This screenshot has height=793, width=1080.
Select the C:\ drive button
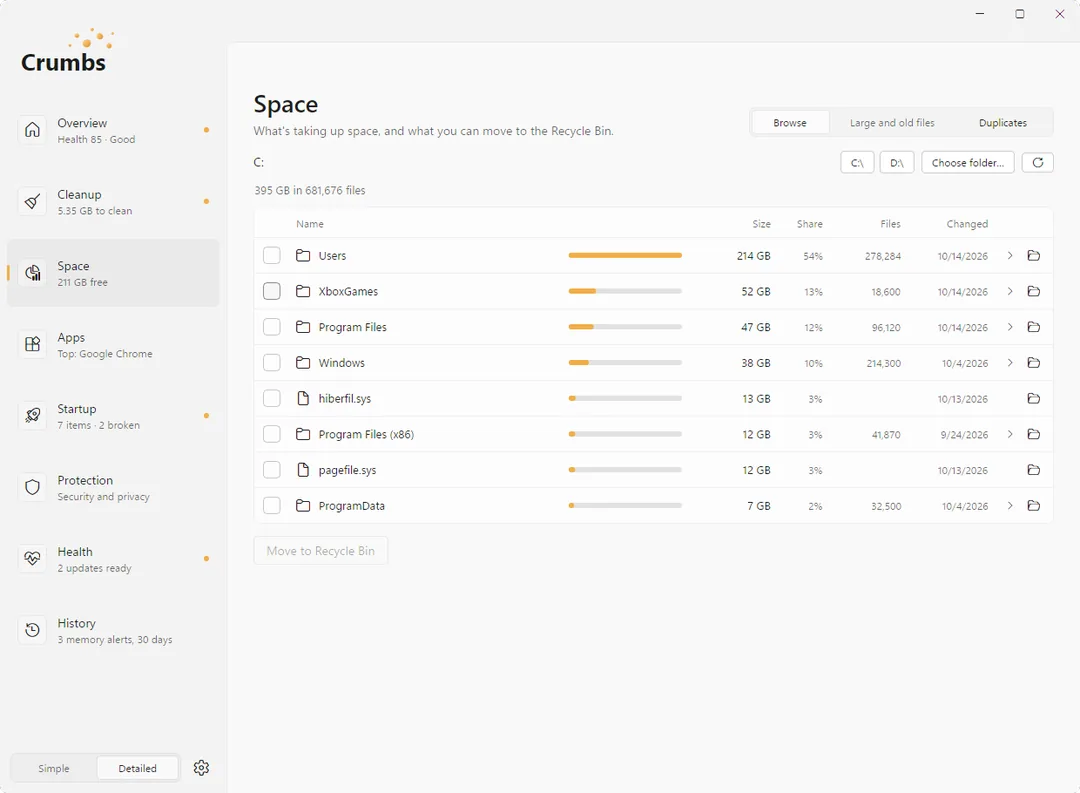tap(857, 163)
